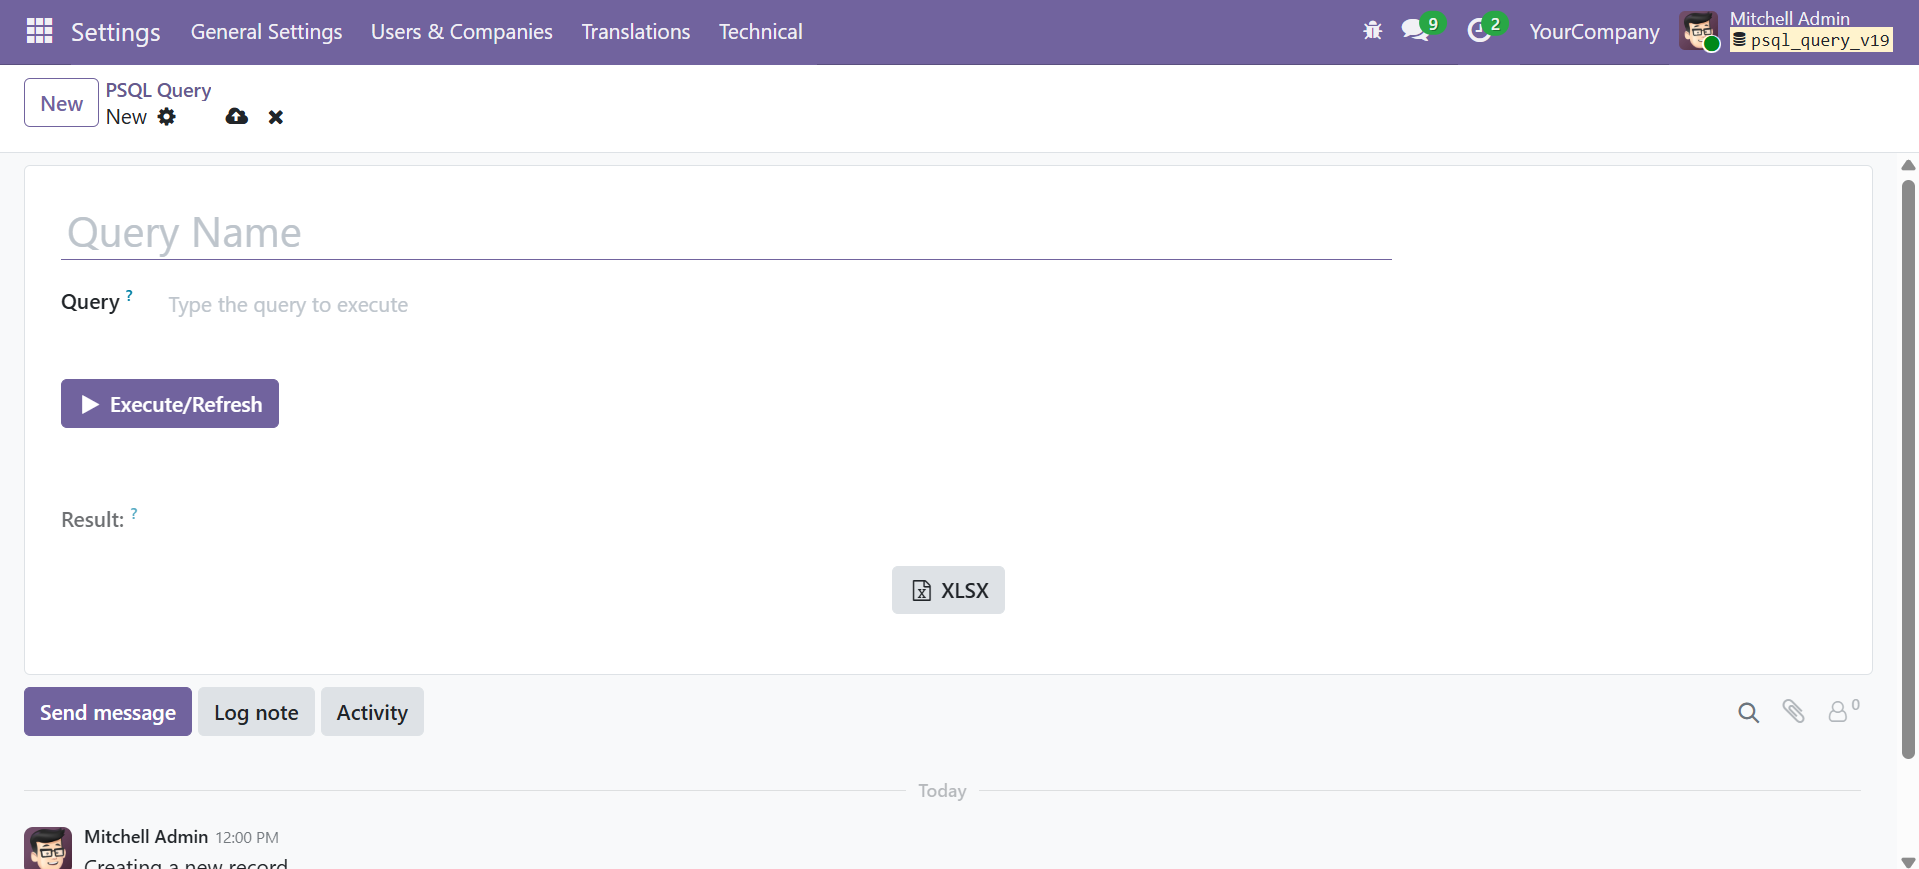Open YourCompany company switcher

tap(1594, 32)
